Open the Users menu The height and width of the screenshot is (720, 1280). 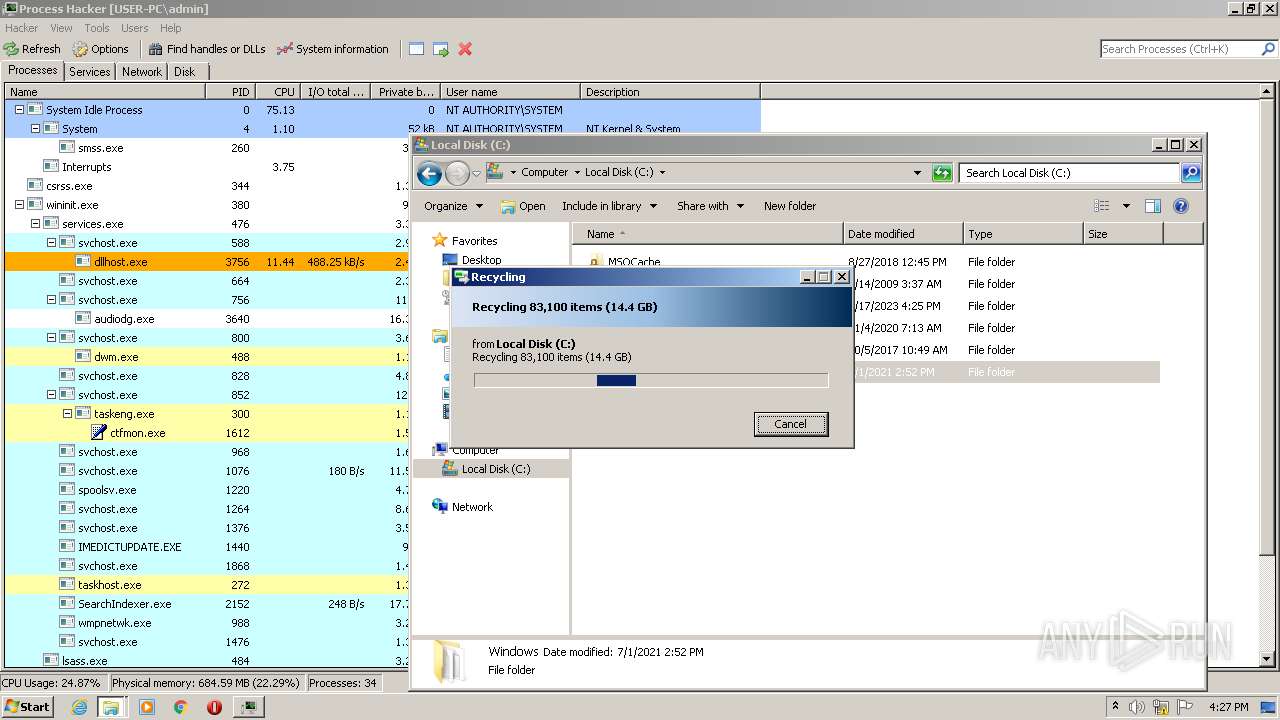pyautogui.click(x=134, y=28)
